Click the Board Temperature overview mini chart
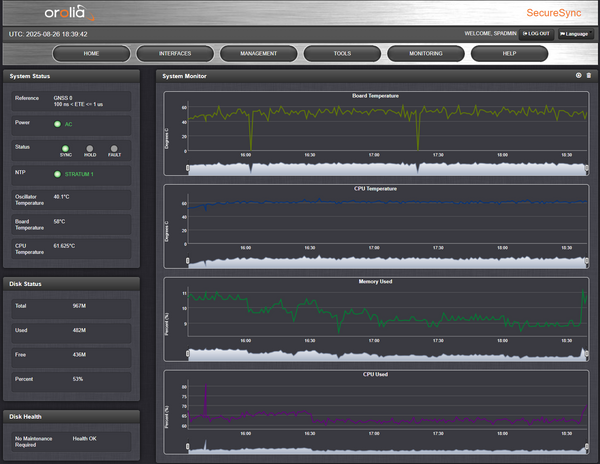The width and height of the screenshot is (600, 464). click(x=387, y=169)
